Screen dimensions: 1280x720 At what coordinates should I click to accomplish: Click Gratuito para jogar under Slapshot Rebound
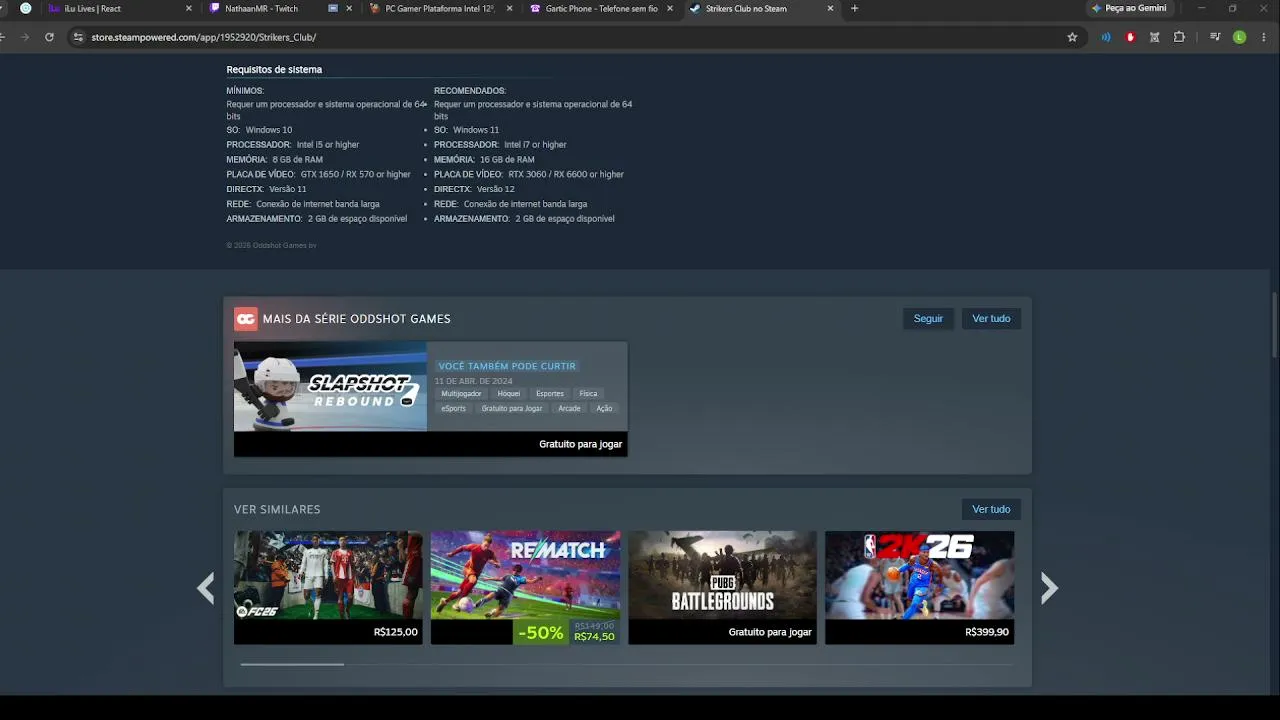(580, 444)
